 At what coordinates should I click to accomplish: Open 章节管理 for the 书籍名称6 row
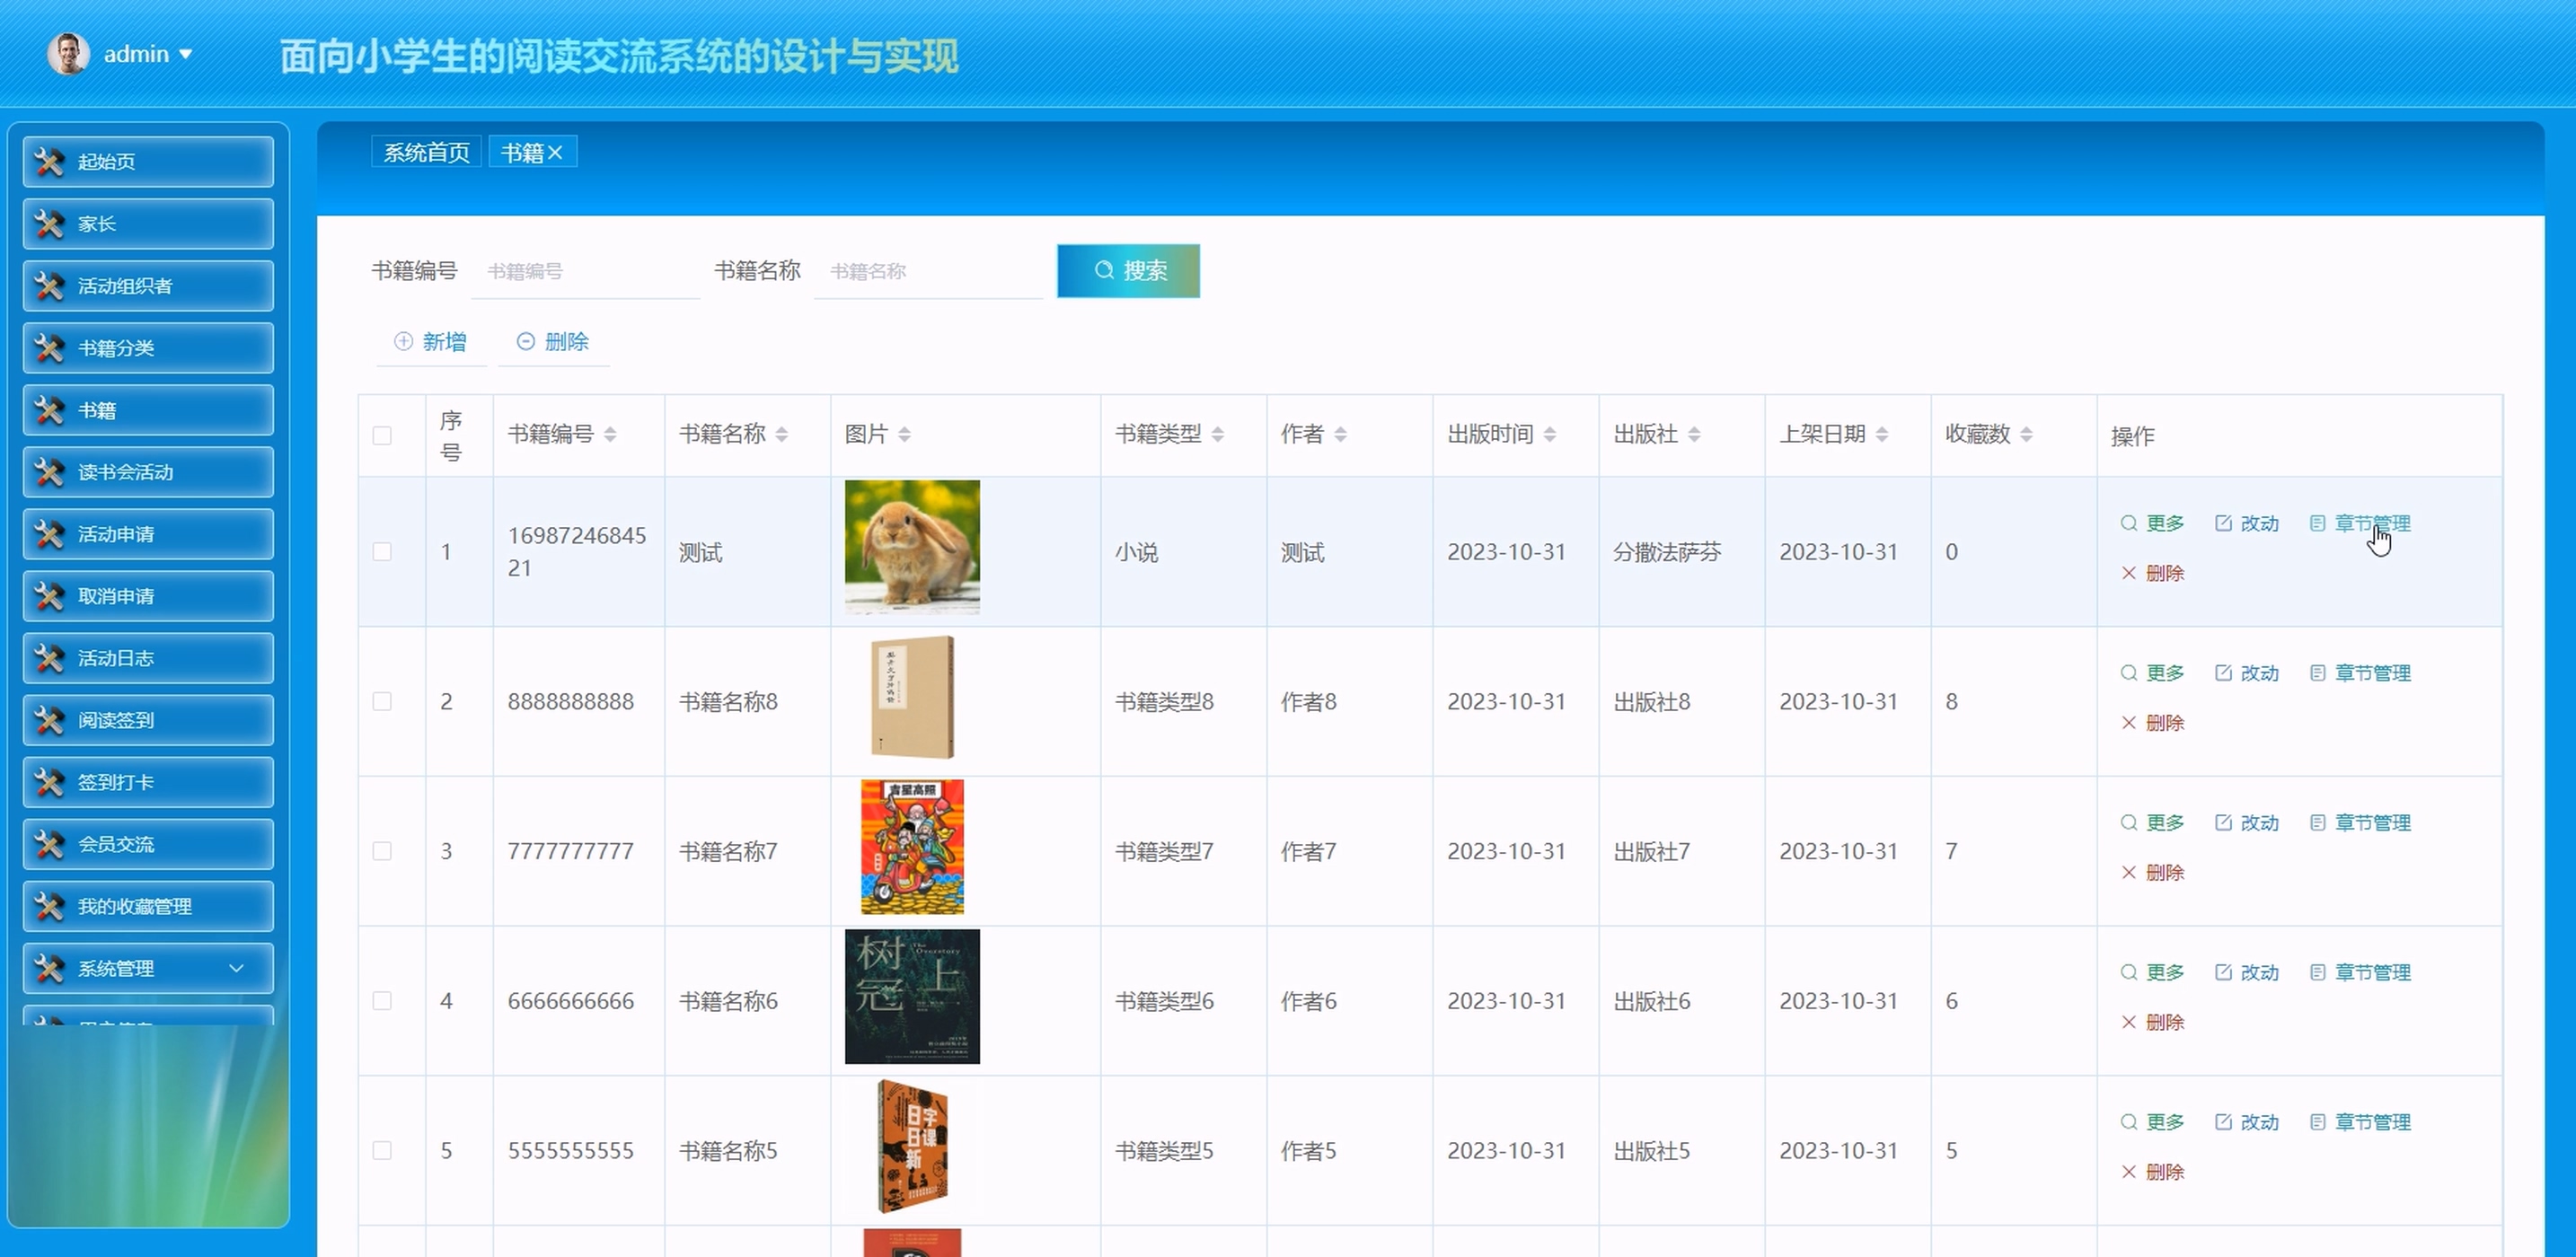point(2360,973)
